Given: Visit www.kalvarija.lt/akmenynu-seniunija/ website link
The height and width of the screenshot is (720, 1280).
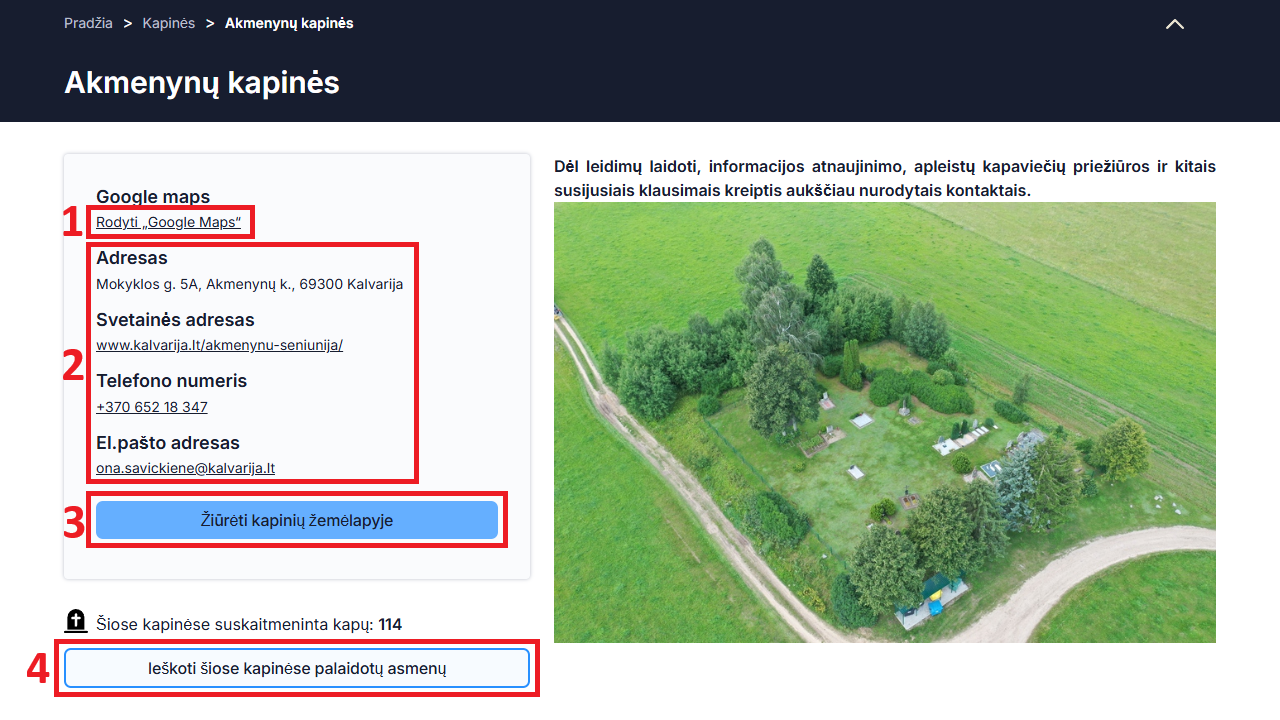Looking at the screenshot, I should coord(219,345).
